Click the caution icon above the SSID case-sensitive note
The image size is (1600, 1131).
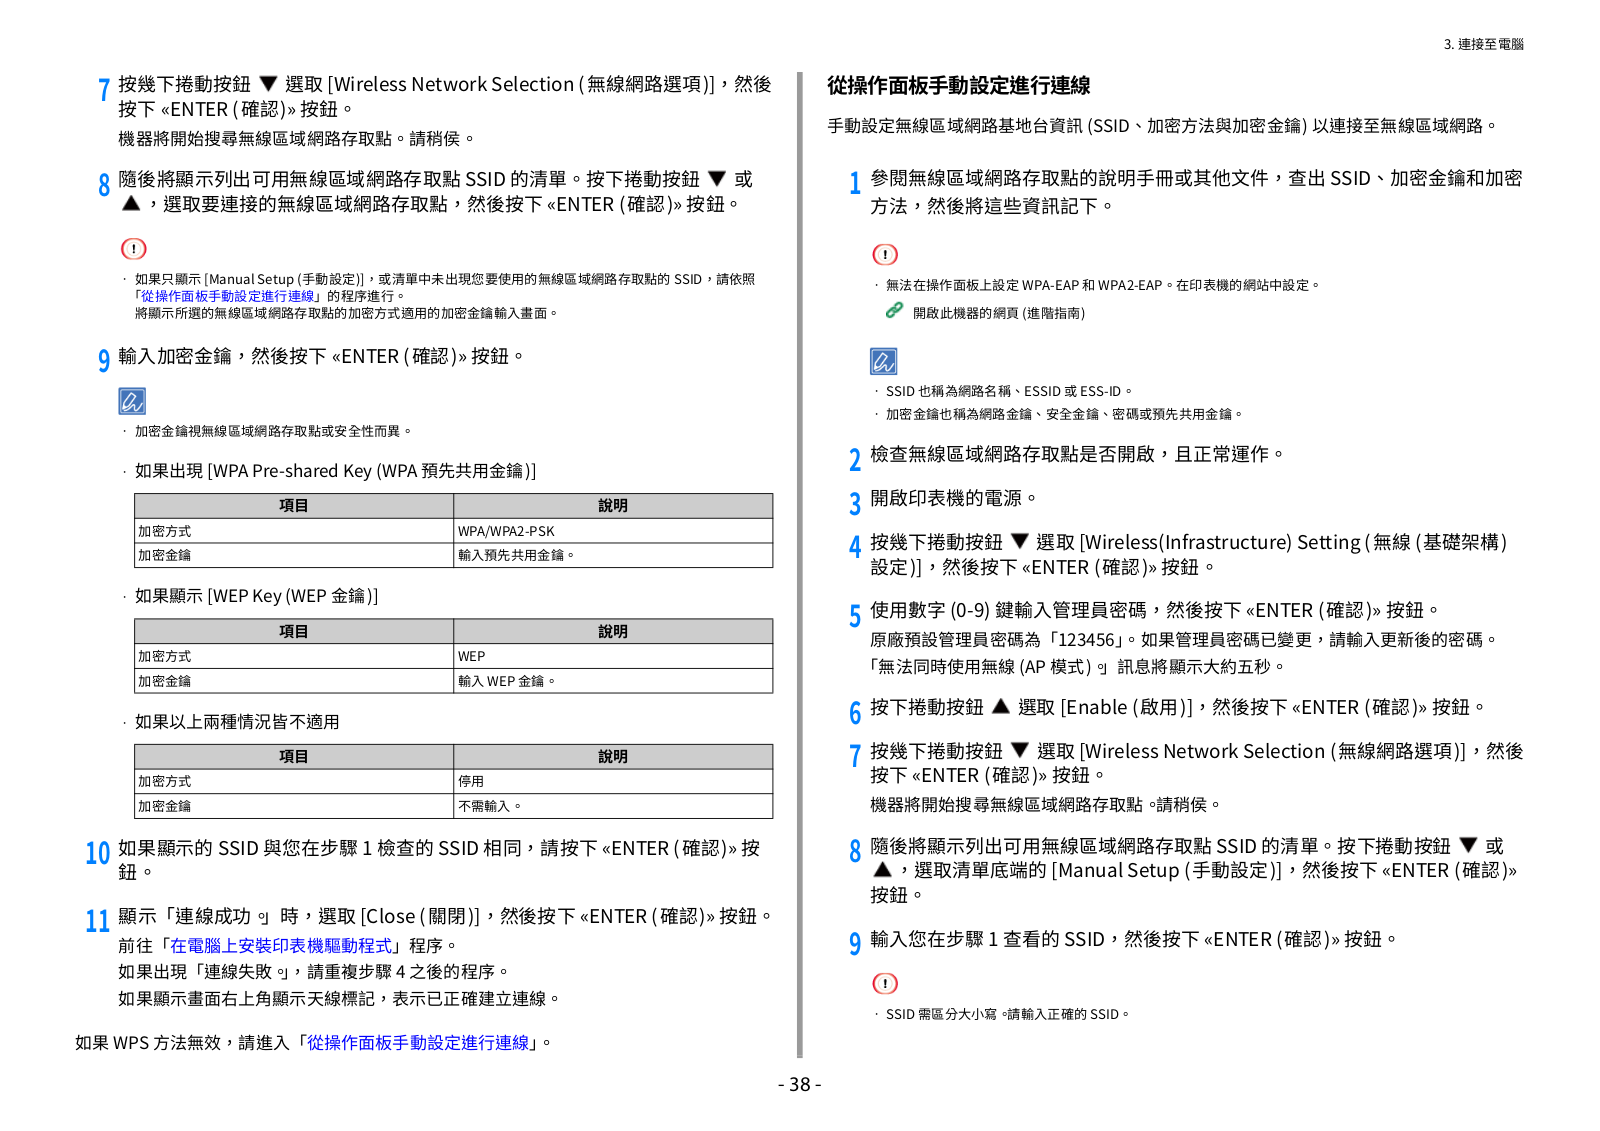click(885, 984)
